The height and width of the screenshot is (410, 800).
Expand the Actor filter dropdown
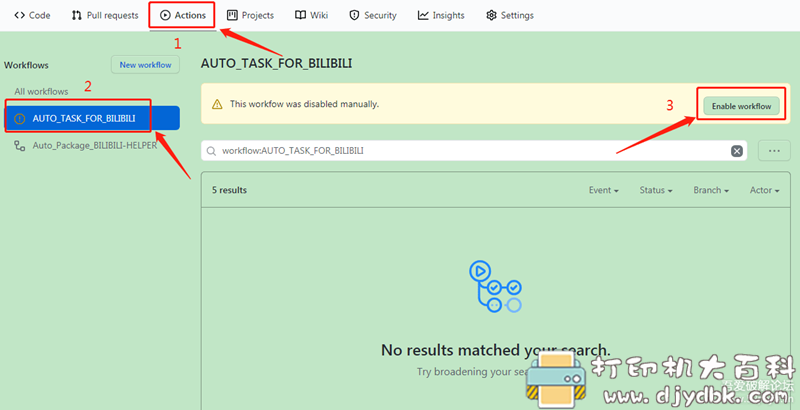[x=764, y=190]
